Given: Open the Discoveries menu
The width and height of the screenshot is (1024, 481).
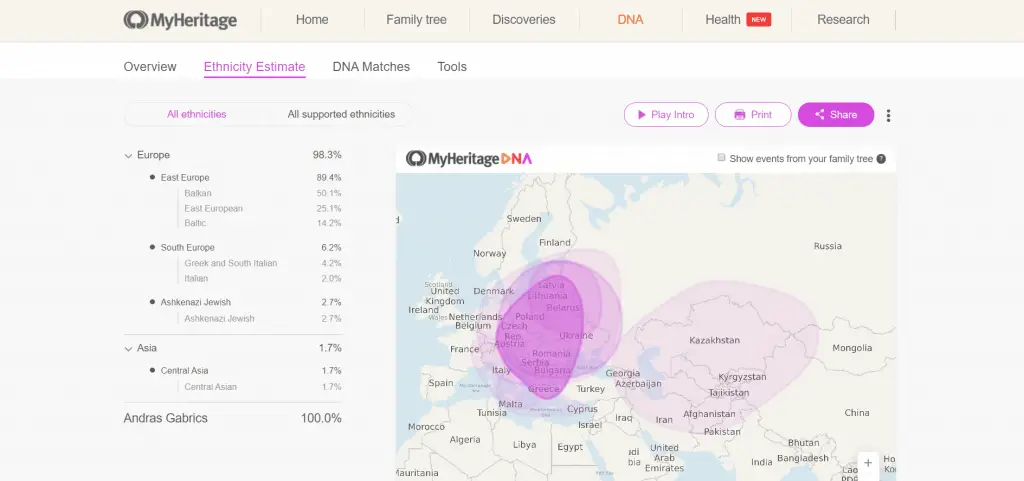Looking at the screenshot, I should (x=524, y=20).
